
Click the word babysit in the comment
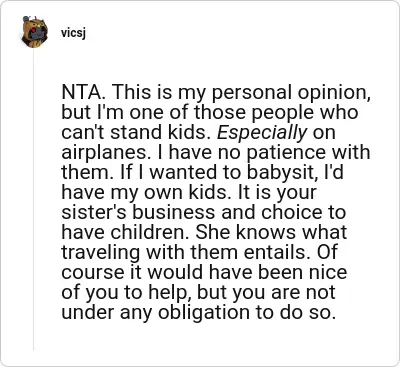281,172
